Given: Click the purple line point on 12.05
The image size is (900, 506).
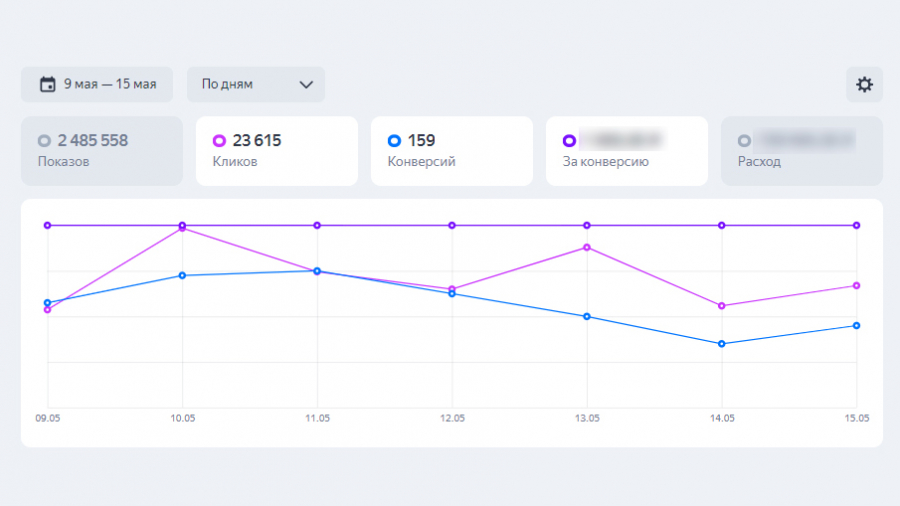Looking at the screenshot, I should coord(452,225).
